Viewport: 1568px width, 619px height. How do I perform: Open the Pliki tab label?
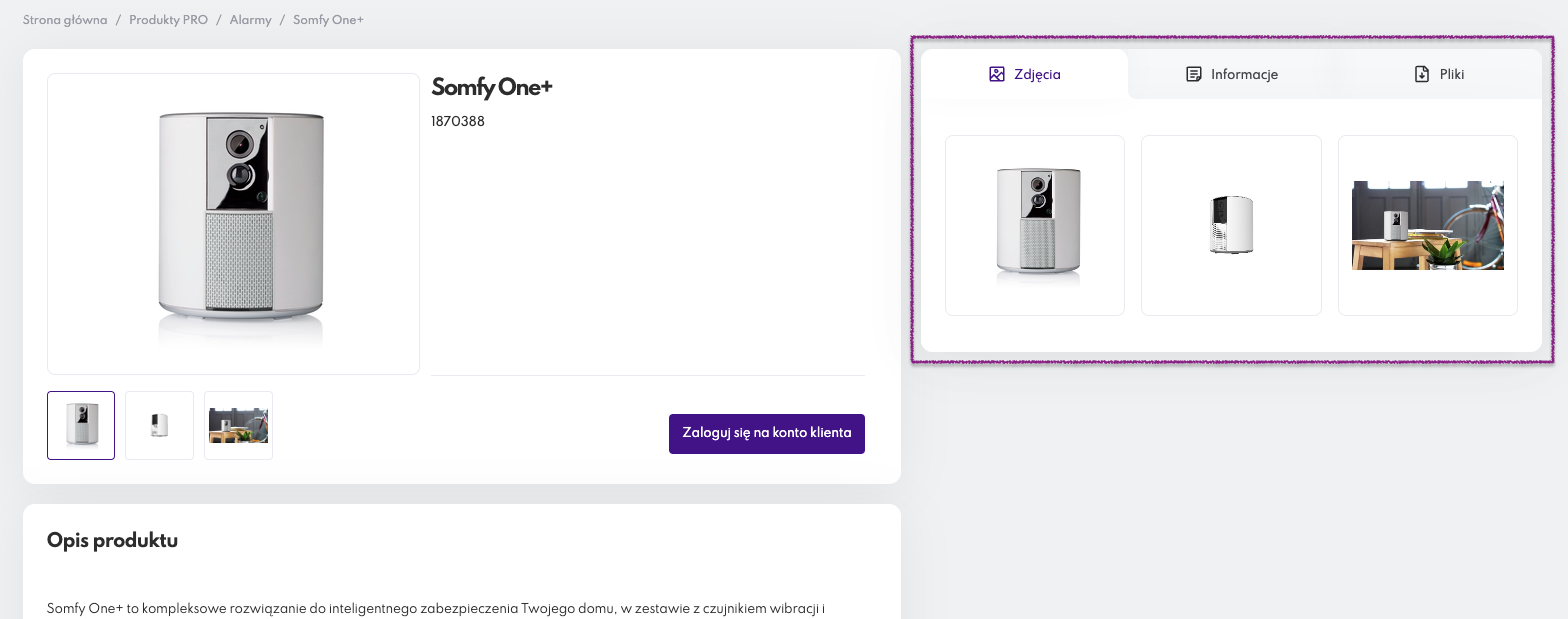pyautogui.click(x=1452, y=74)
